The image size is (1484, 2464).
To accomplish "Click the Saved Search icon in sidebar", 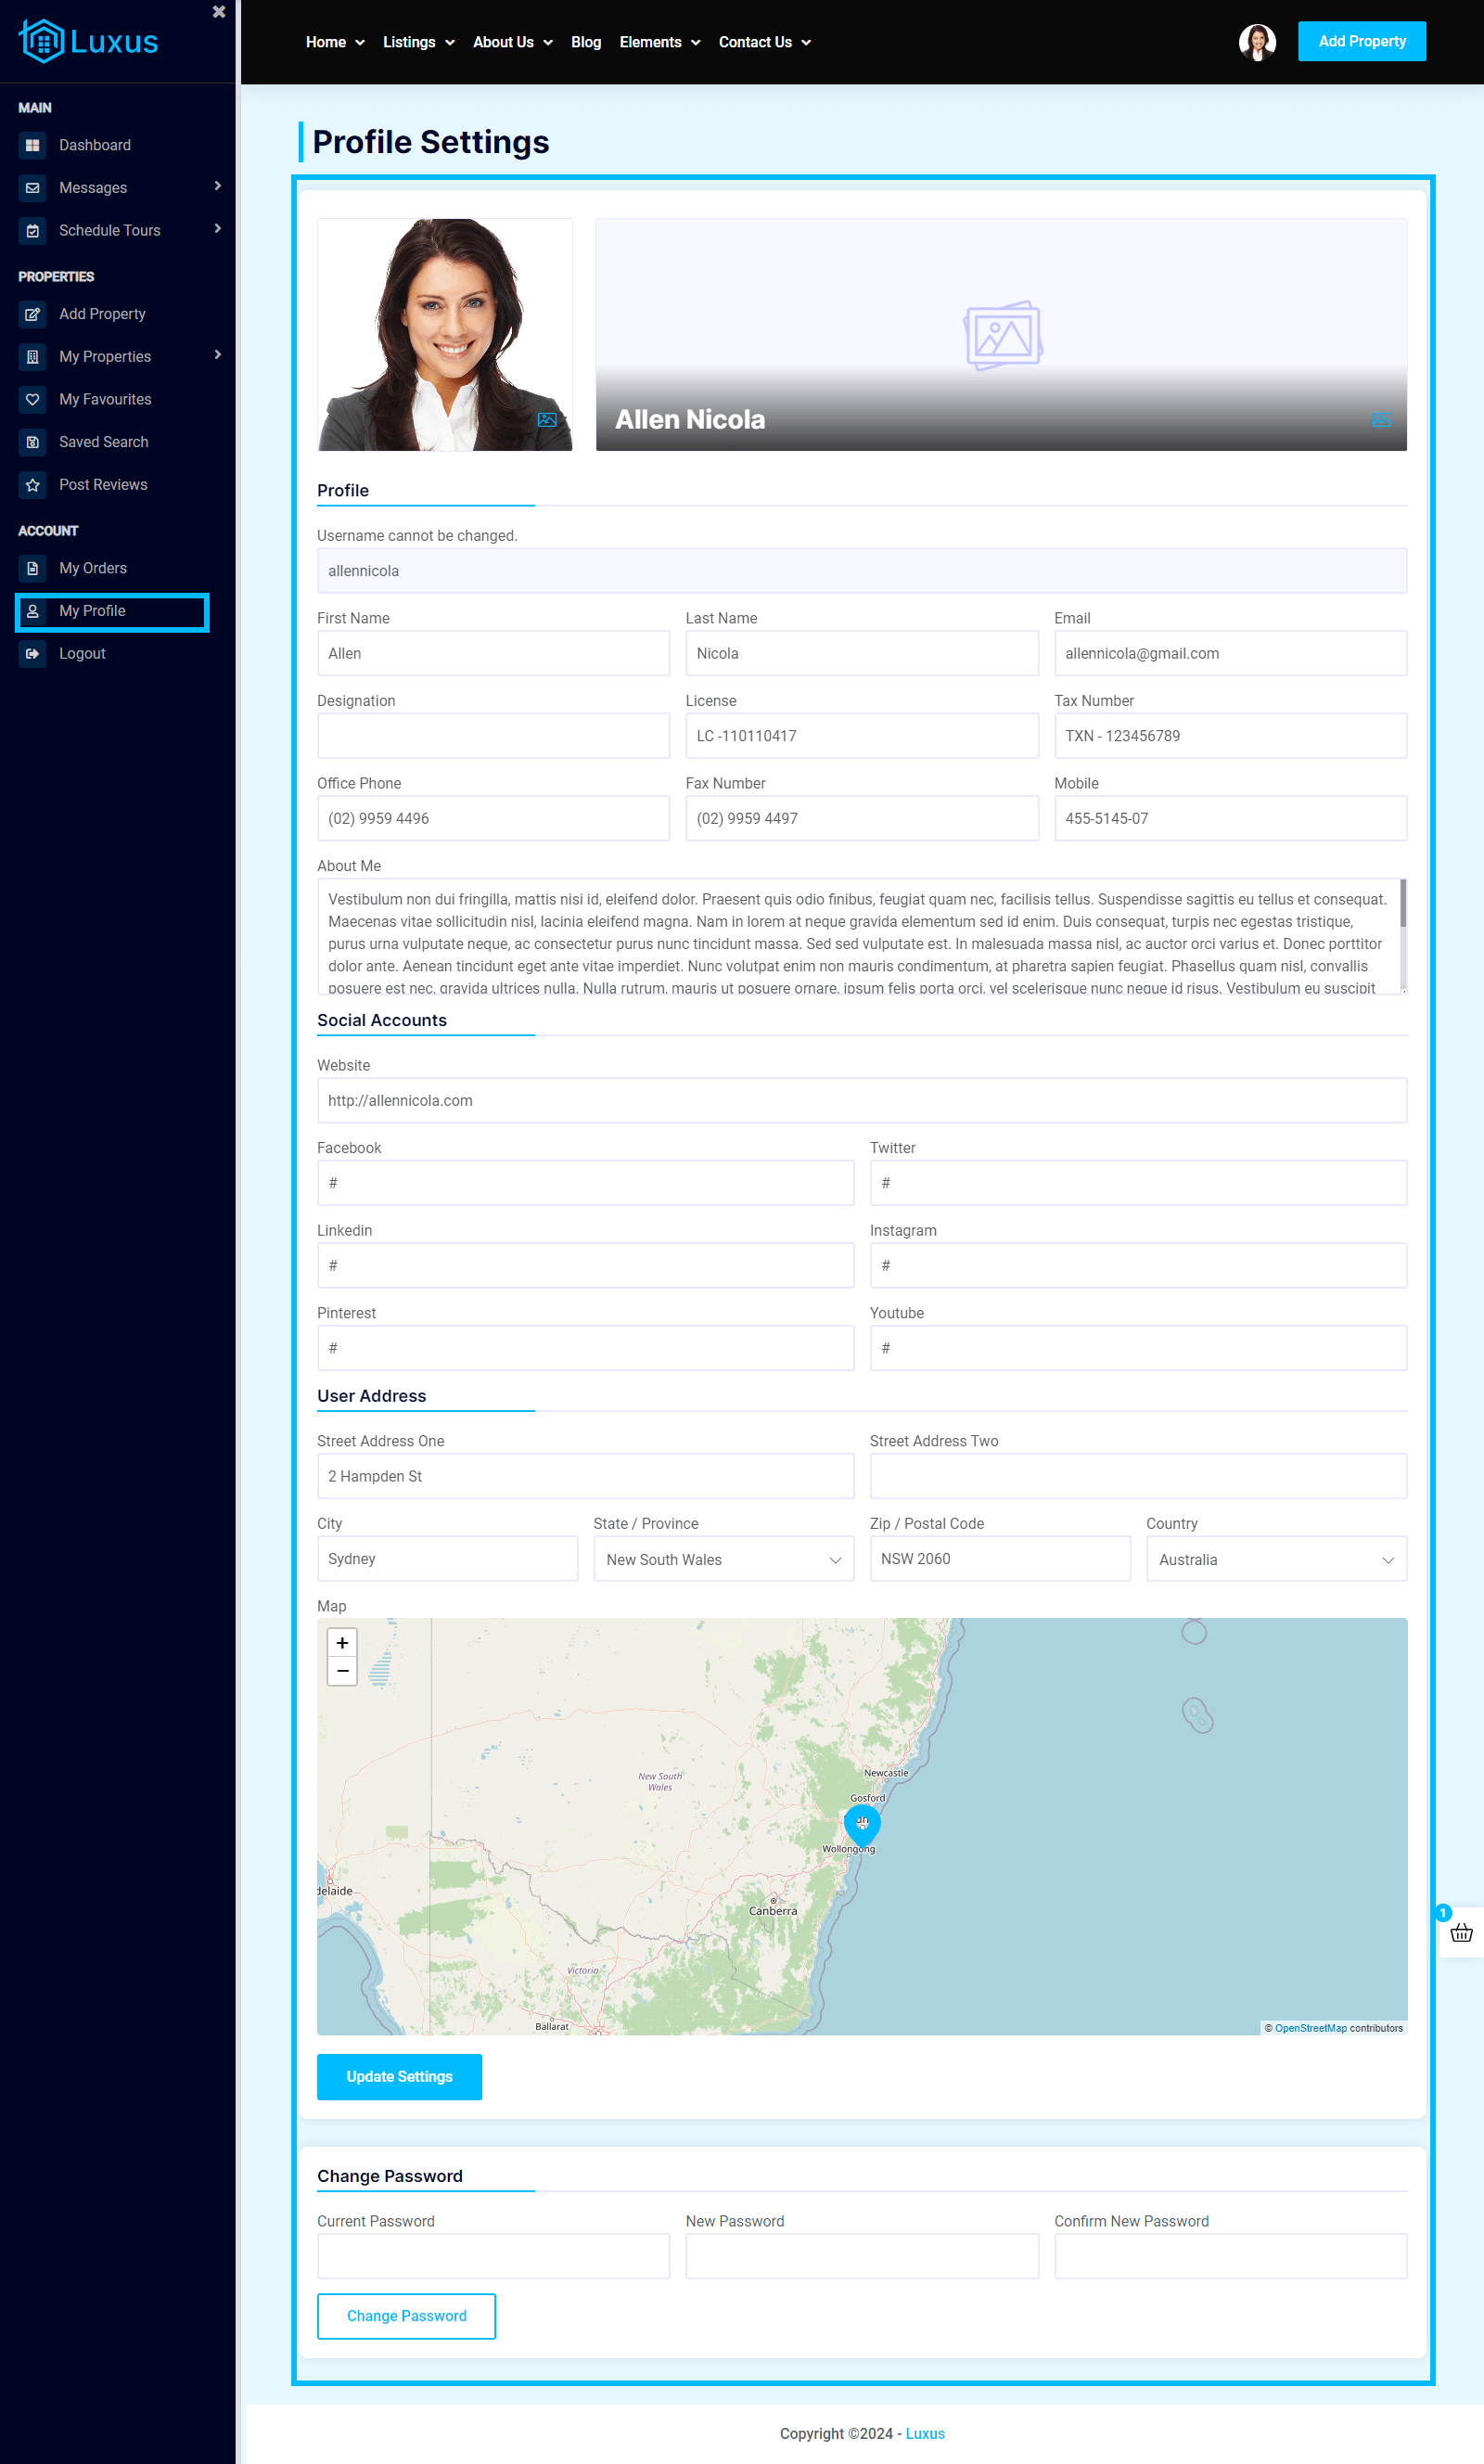I will tap(33, 442).
